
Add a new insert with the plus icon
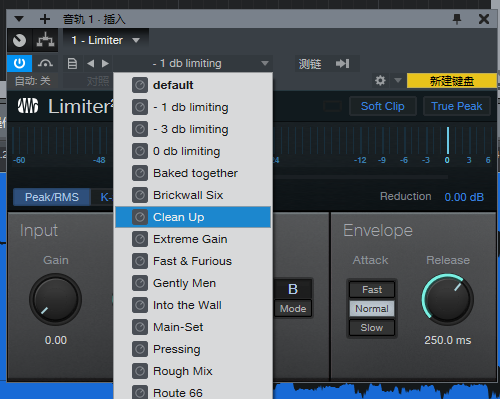45,19
